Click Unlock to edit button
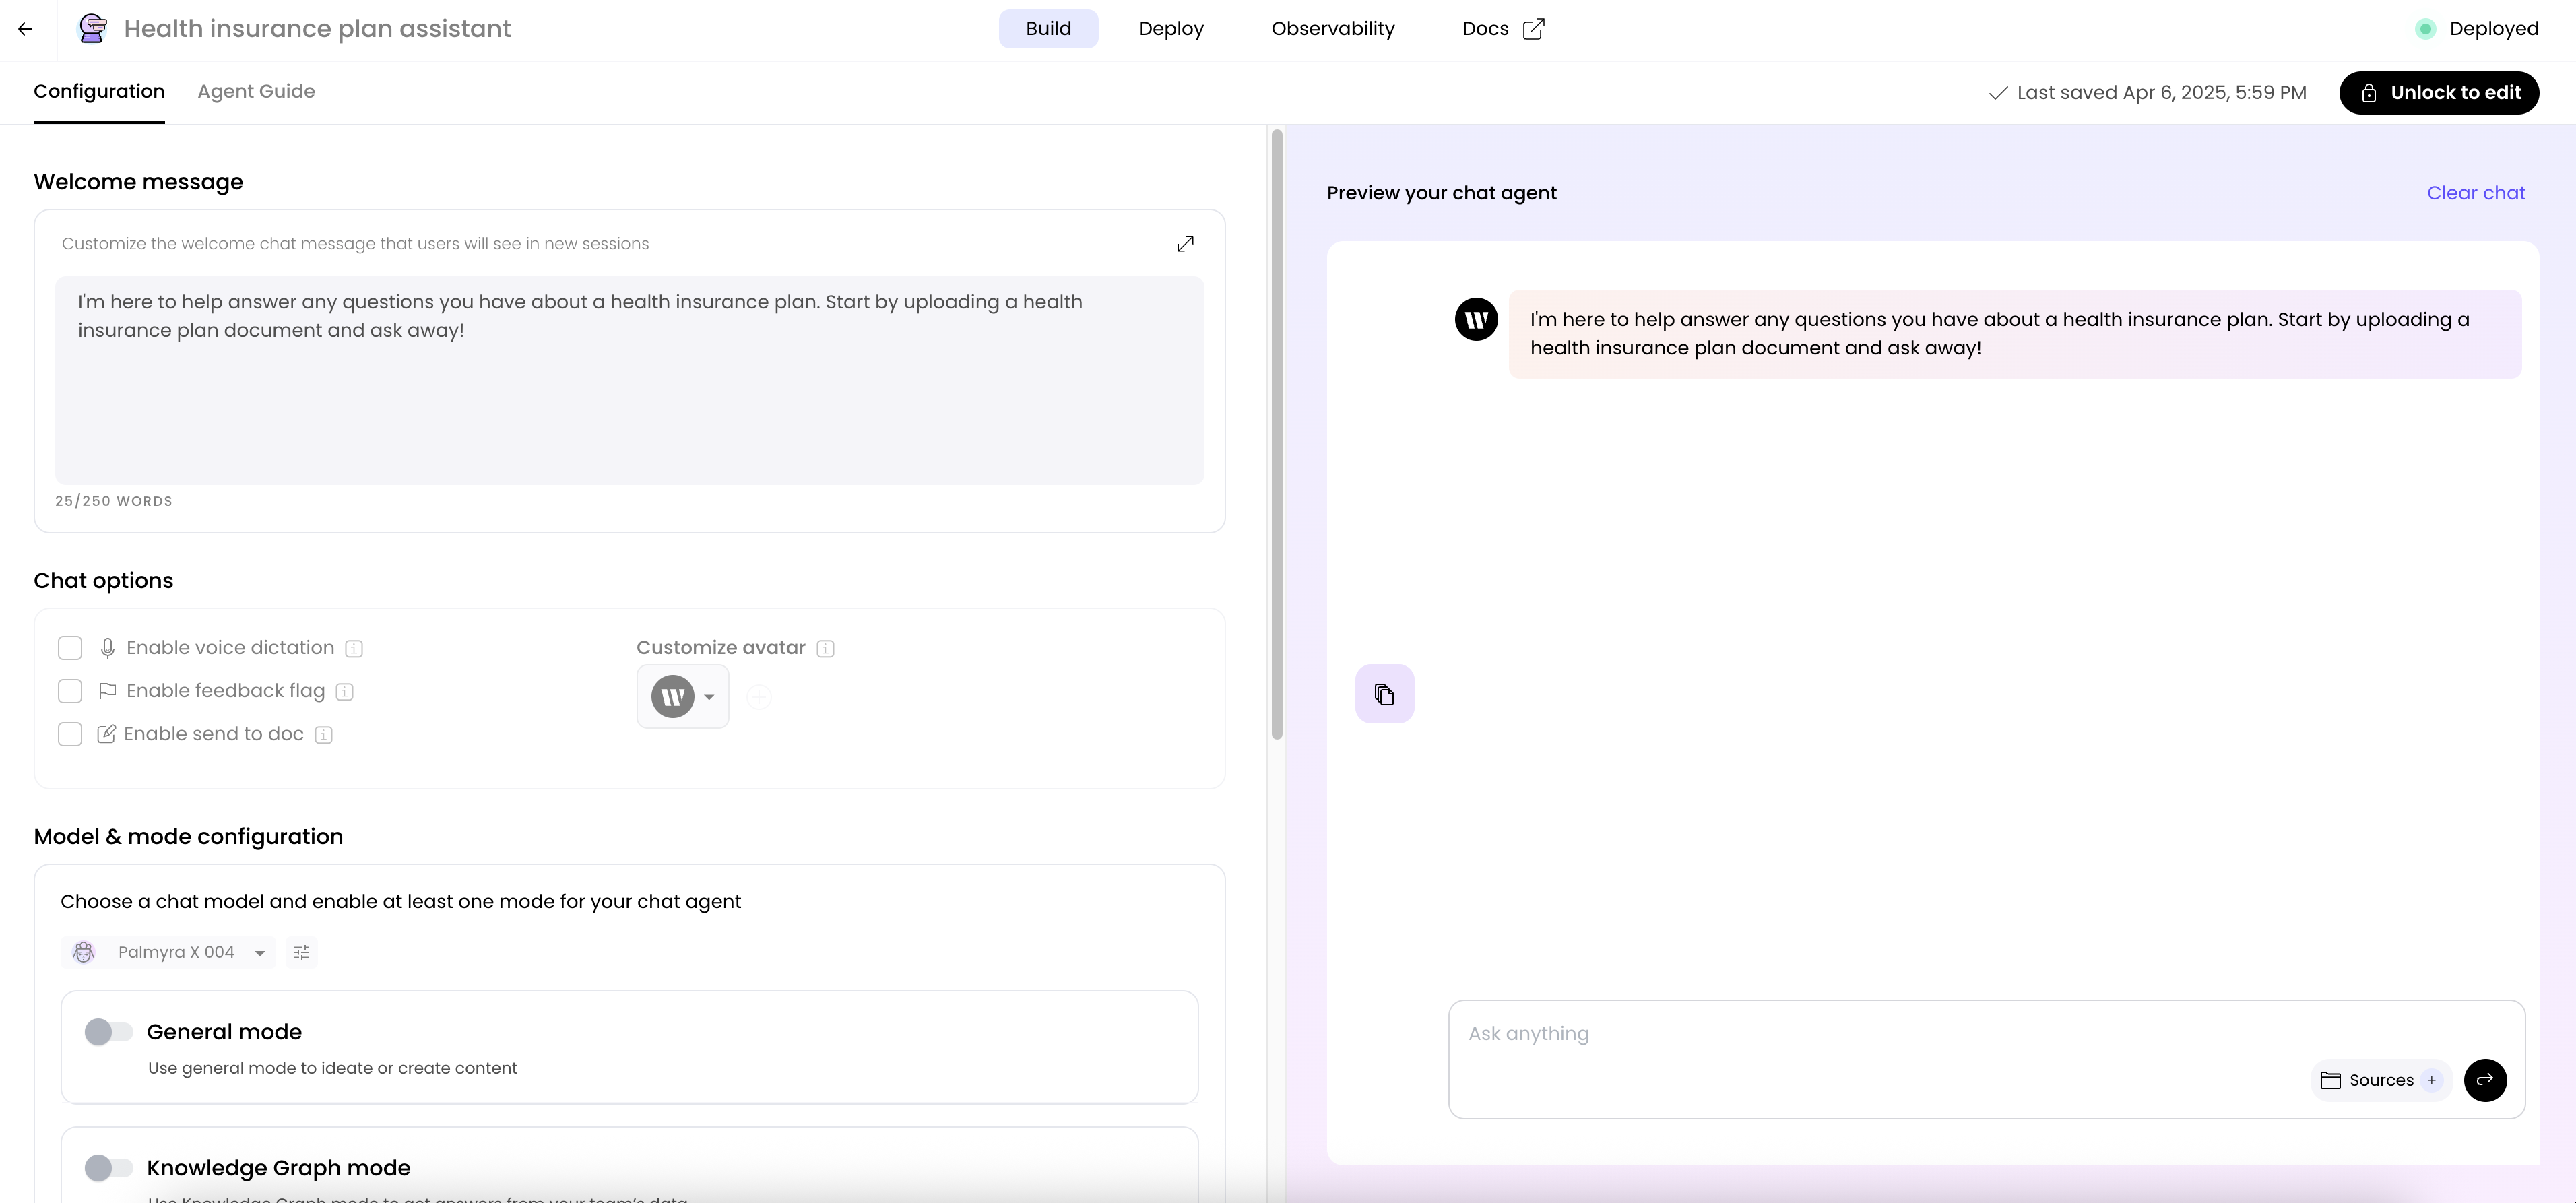Viewport: 2576px width, 1203px height. point(2439,93)
